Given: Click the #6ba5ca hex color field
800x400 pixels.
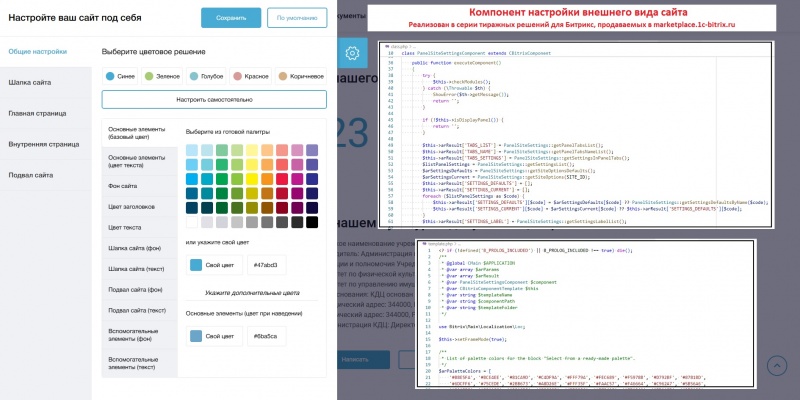Looking at the screenshot, I should 267,337.
